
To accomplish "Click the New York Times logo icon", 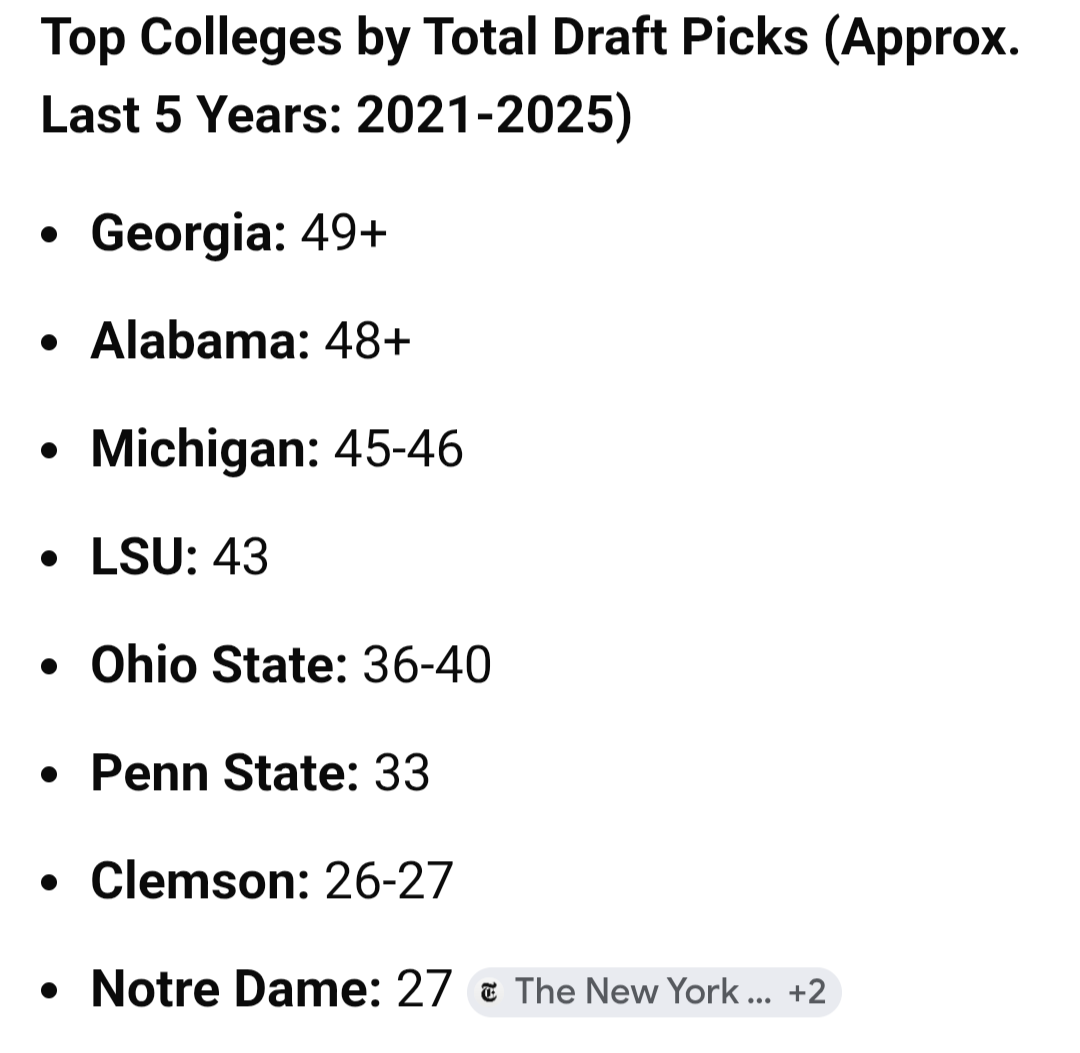I will (489, 992).
